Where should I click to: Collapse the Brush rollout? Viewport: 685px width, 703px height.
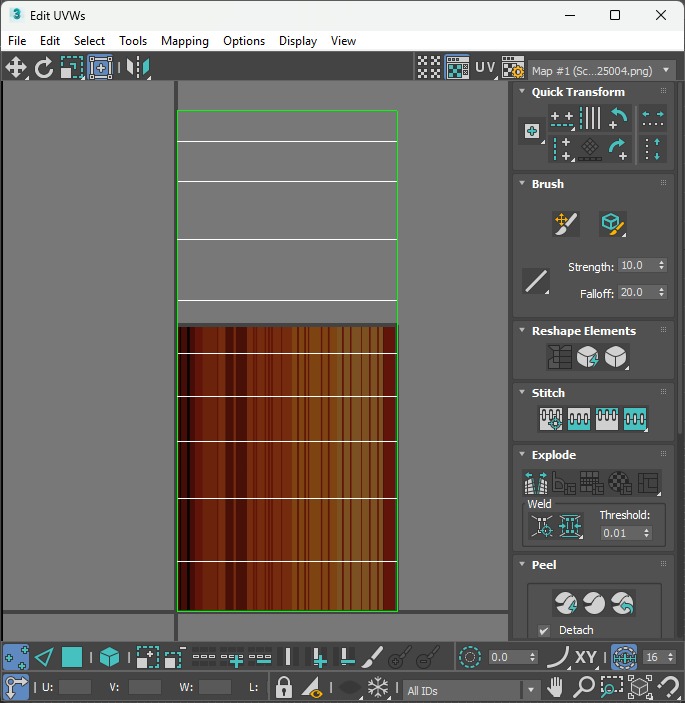tap(522, 183)
